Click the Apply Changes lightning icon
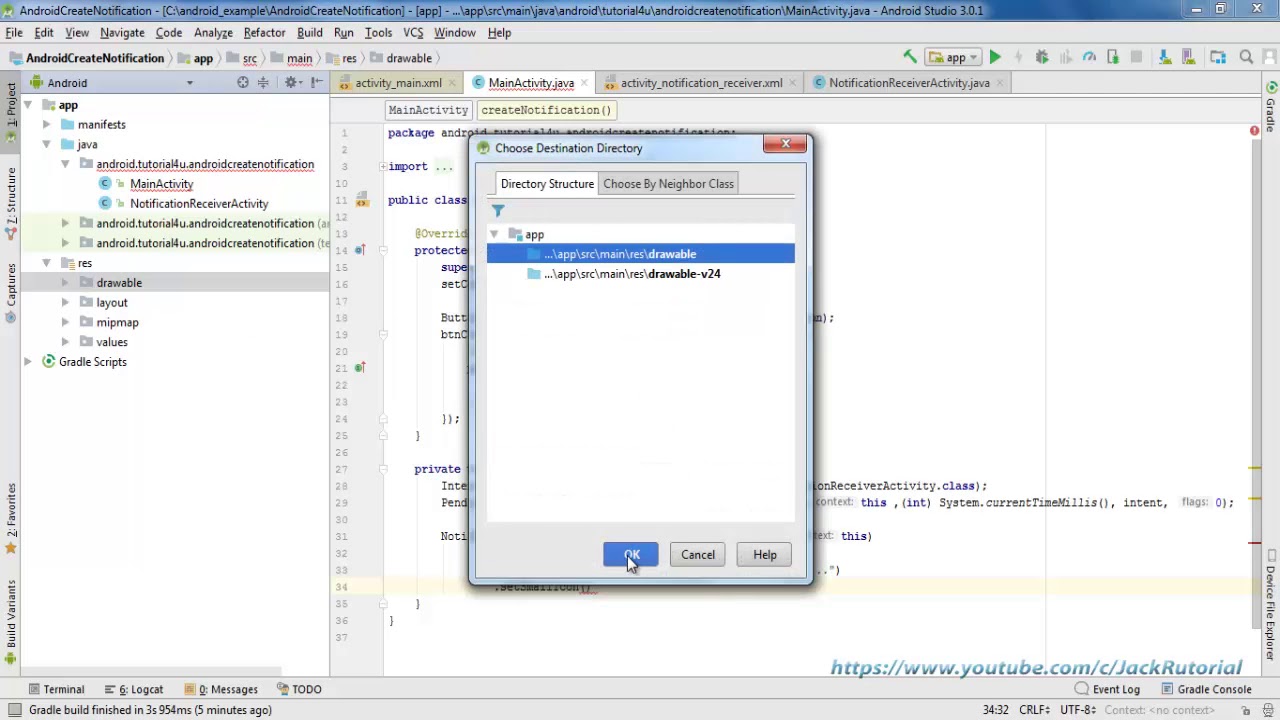 click(x=1018, y=57)
